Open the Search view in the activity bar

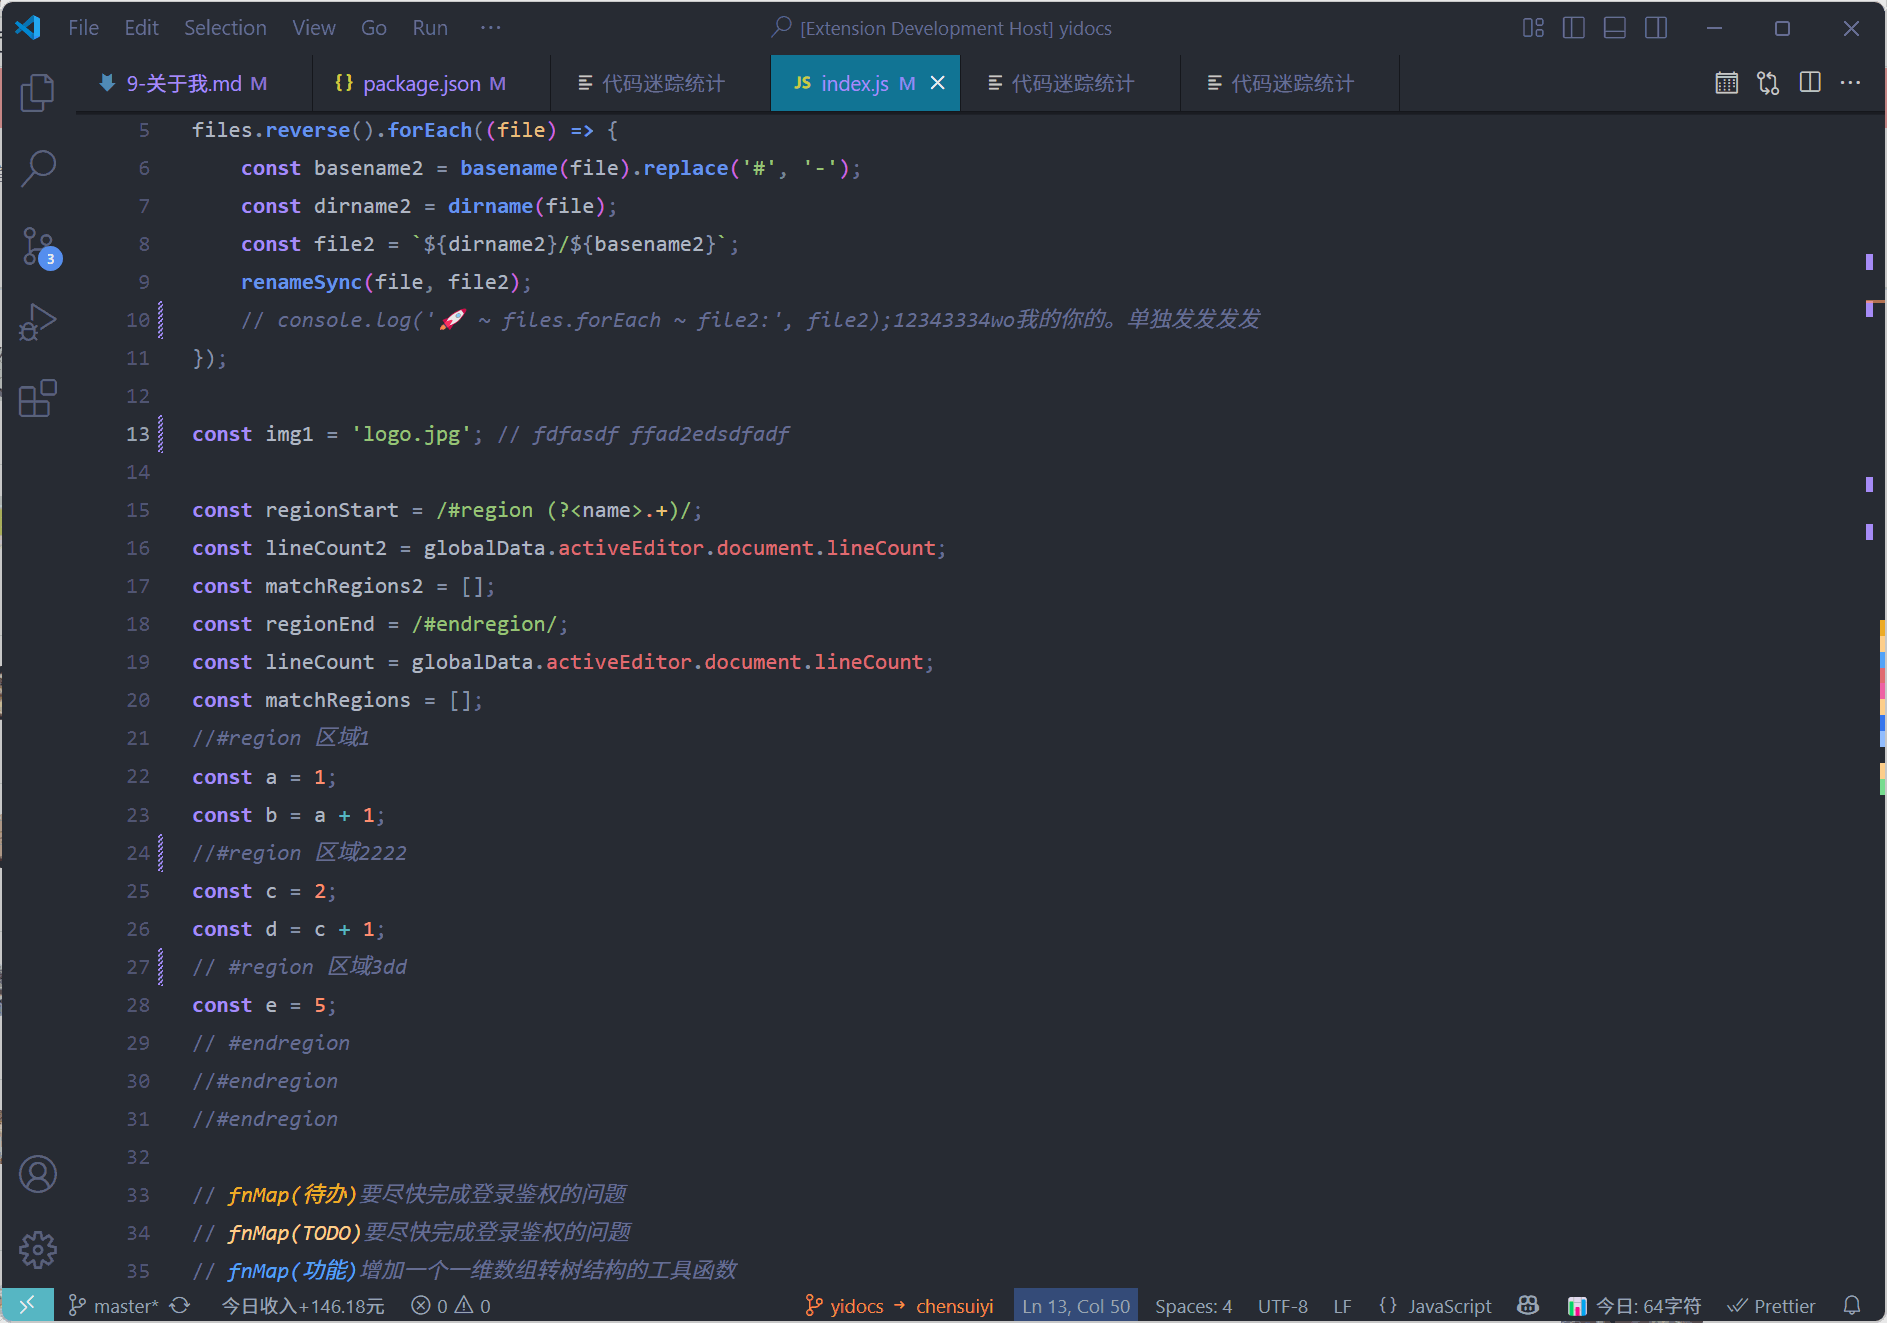(x=38, y=169)
